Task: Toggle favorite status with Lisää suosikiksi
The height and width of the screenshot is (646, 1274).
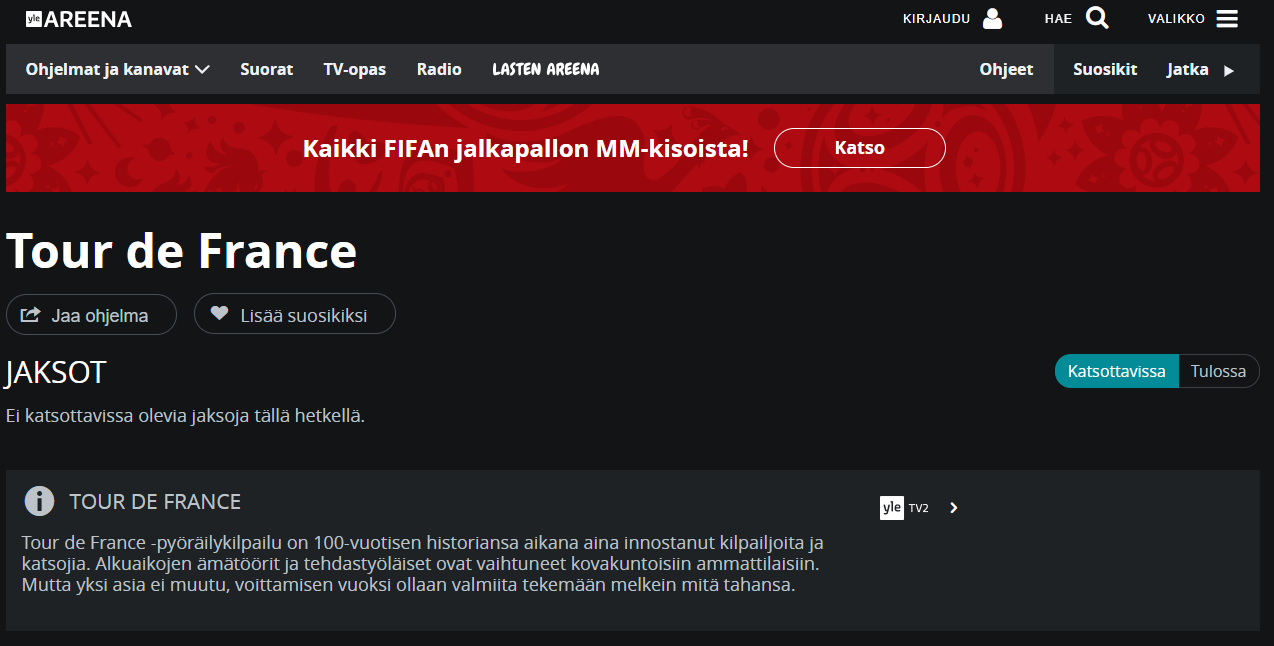Action: click(x=294, y=314)
